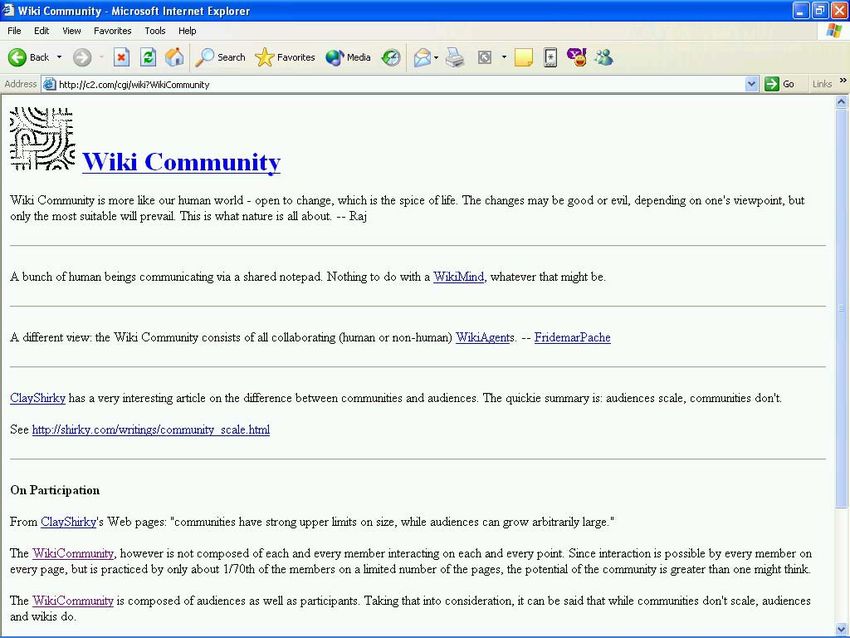Open the View menu

pyautogui.click(x=72, y=31)
